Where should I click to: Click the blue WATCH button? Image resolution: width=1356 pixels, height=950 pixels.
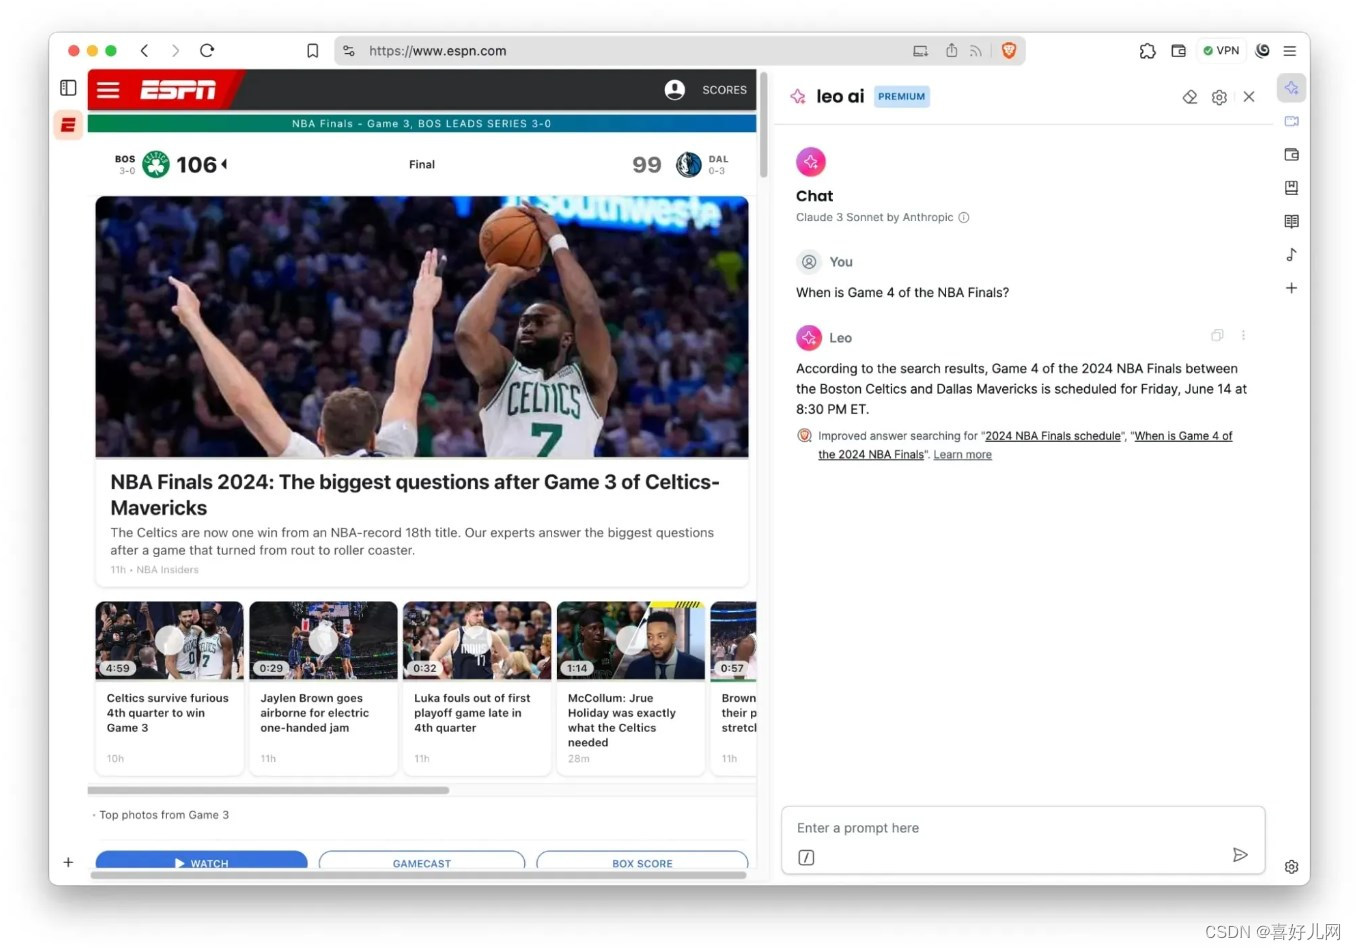point(201,861)
